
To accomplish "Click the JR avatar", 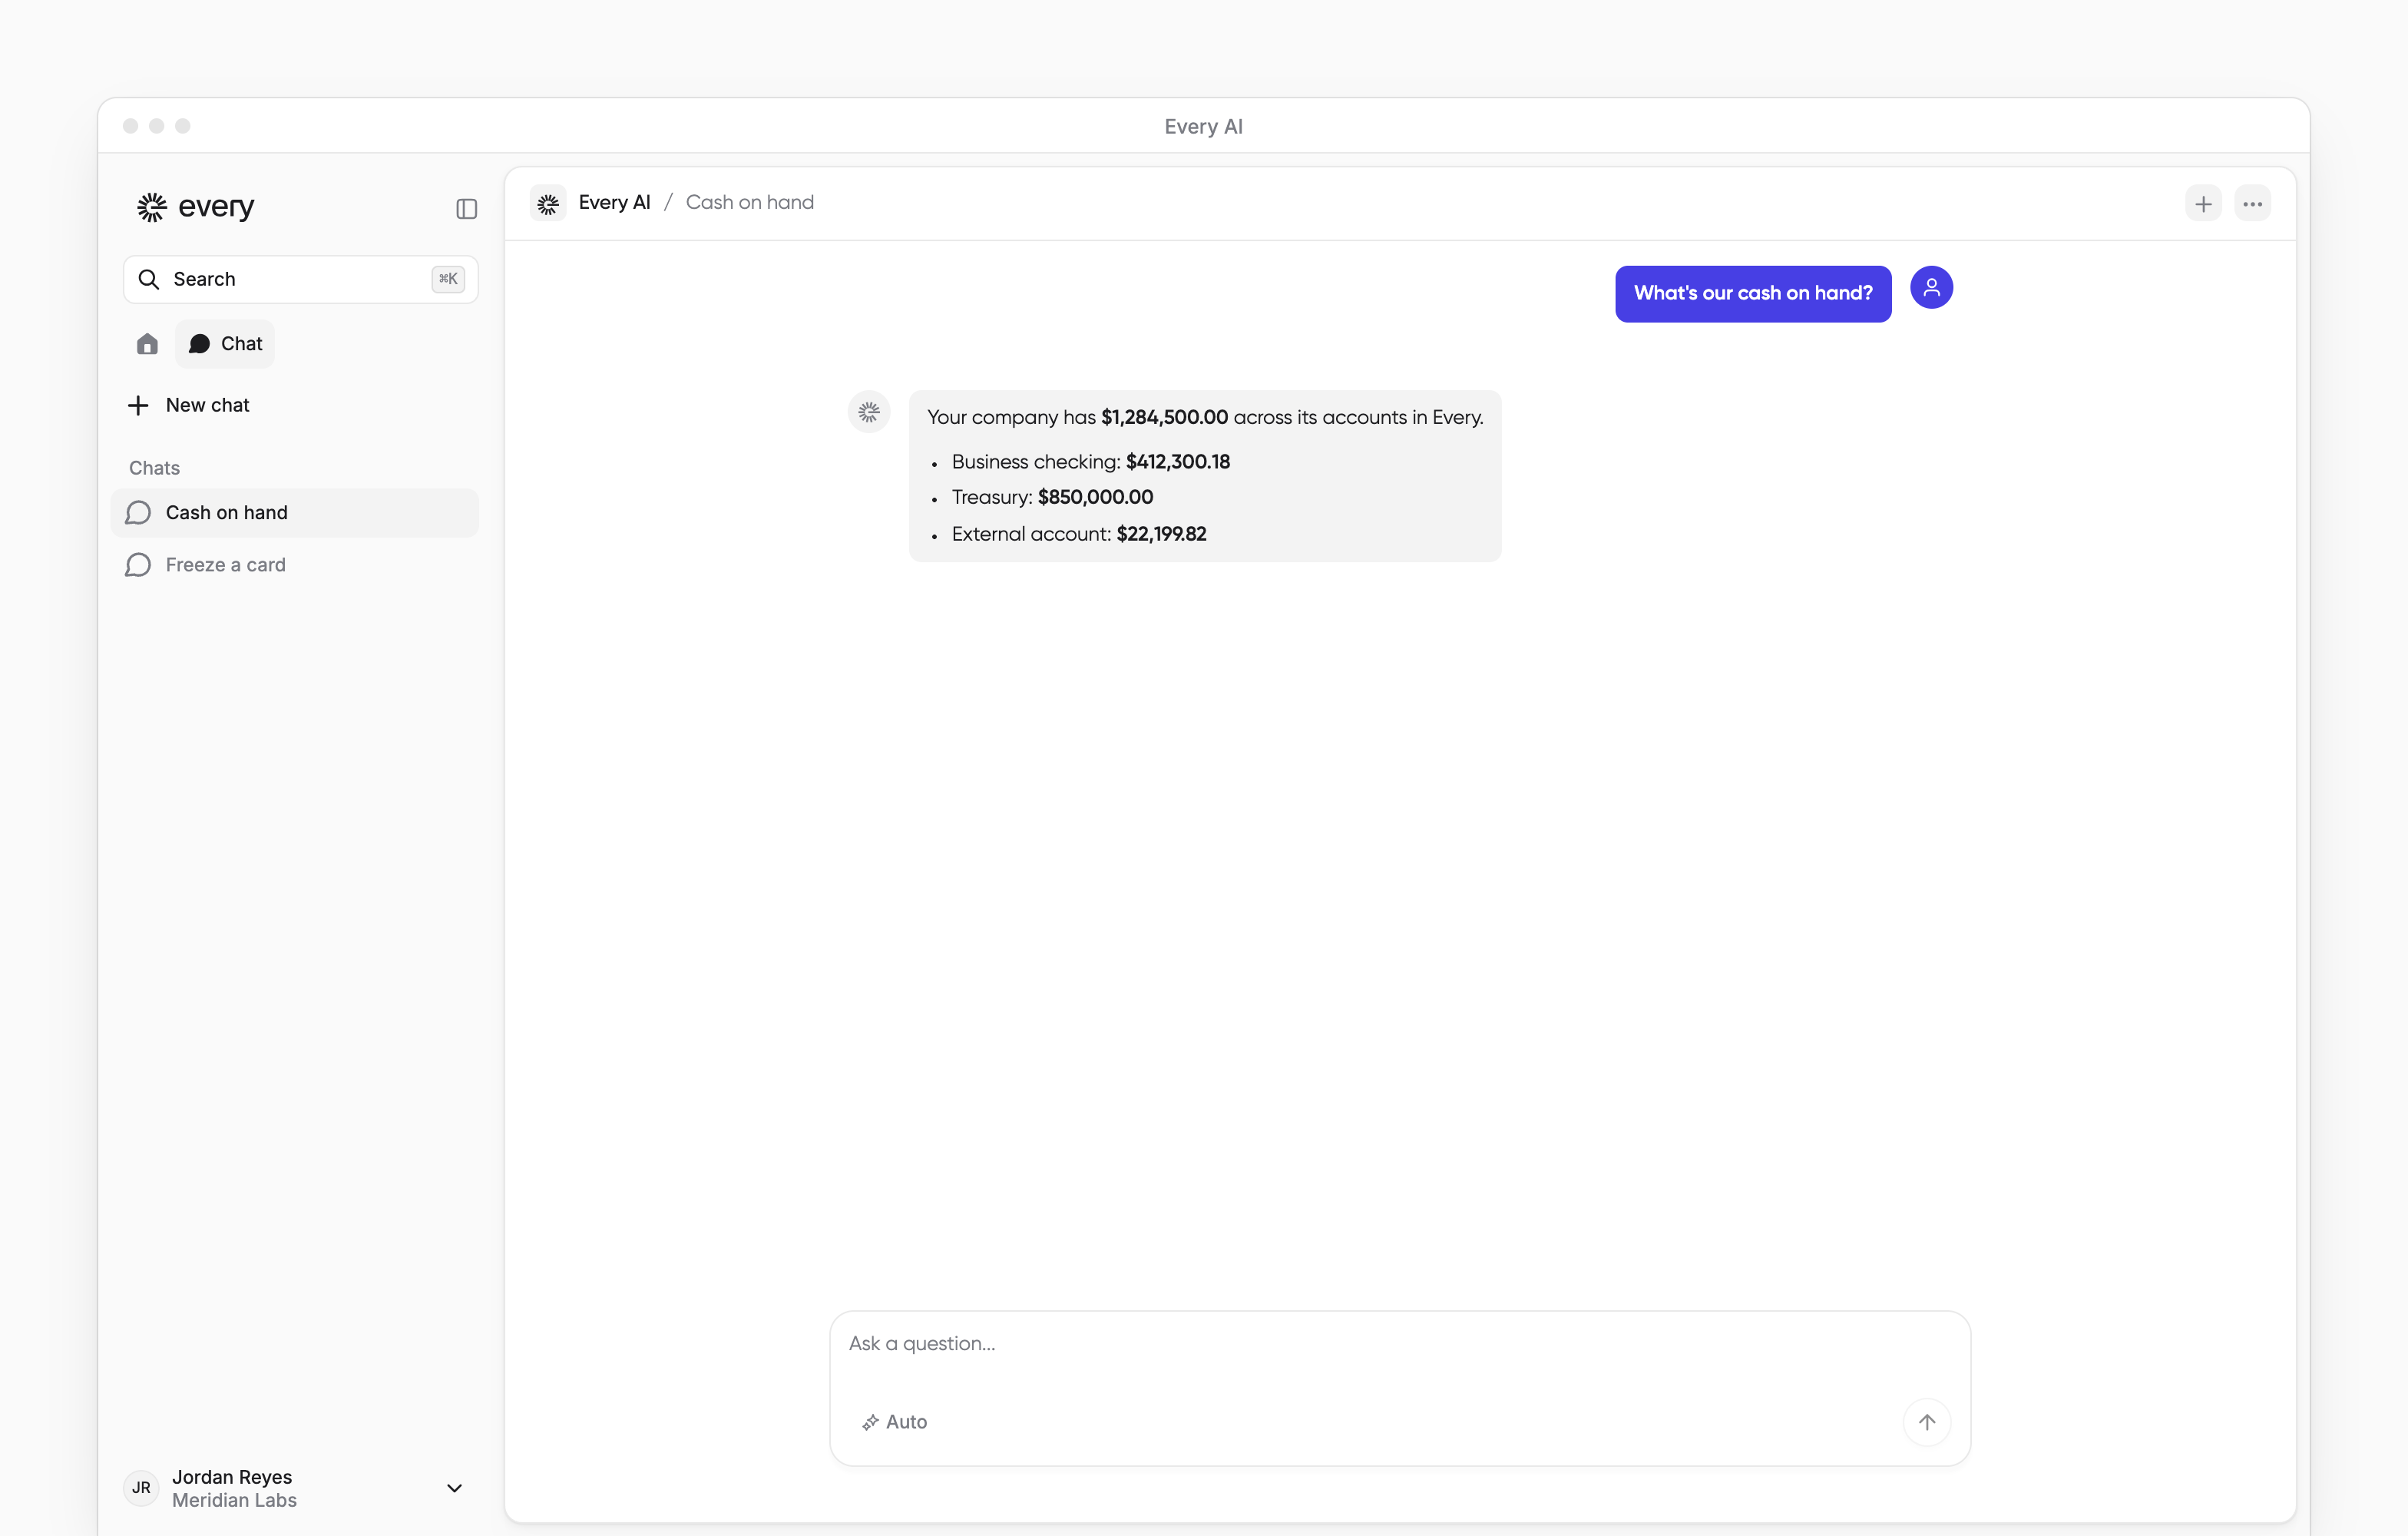I will click(141, 1488).
